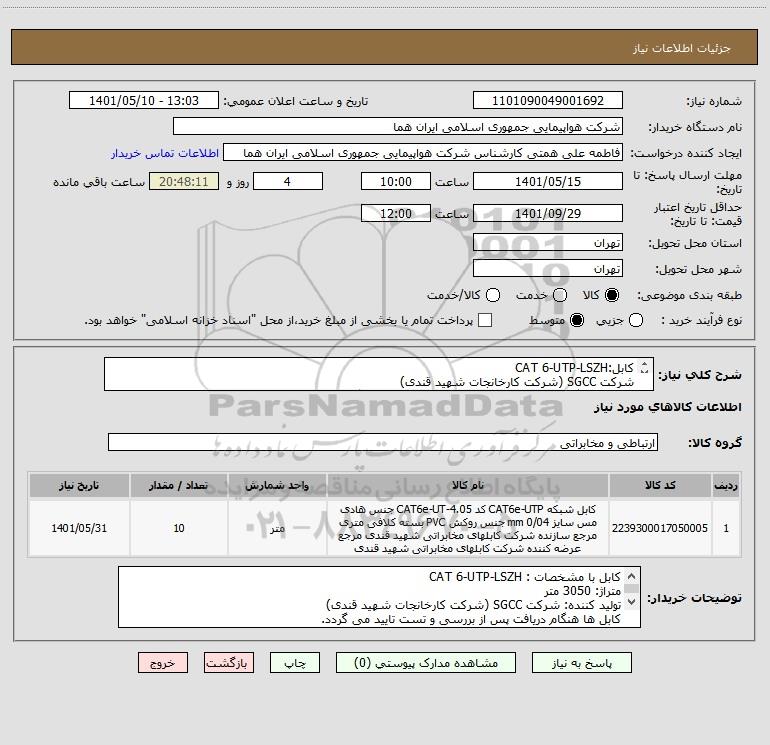Click the spinner arrows of شرح کلی نیاز box
Image resolution: width=770 pixels, height=745 pixels.
(x=644, y=367)
